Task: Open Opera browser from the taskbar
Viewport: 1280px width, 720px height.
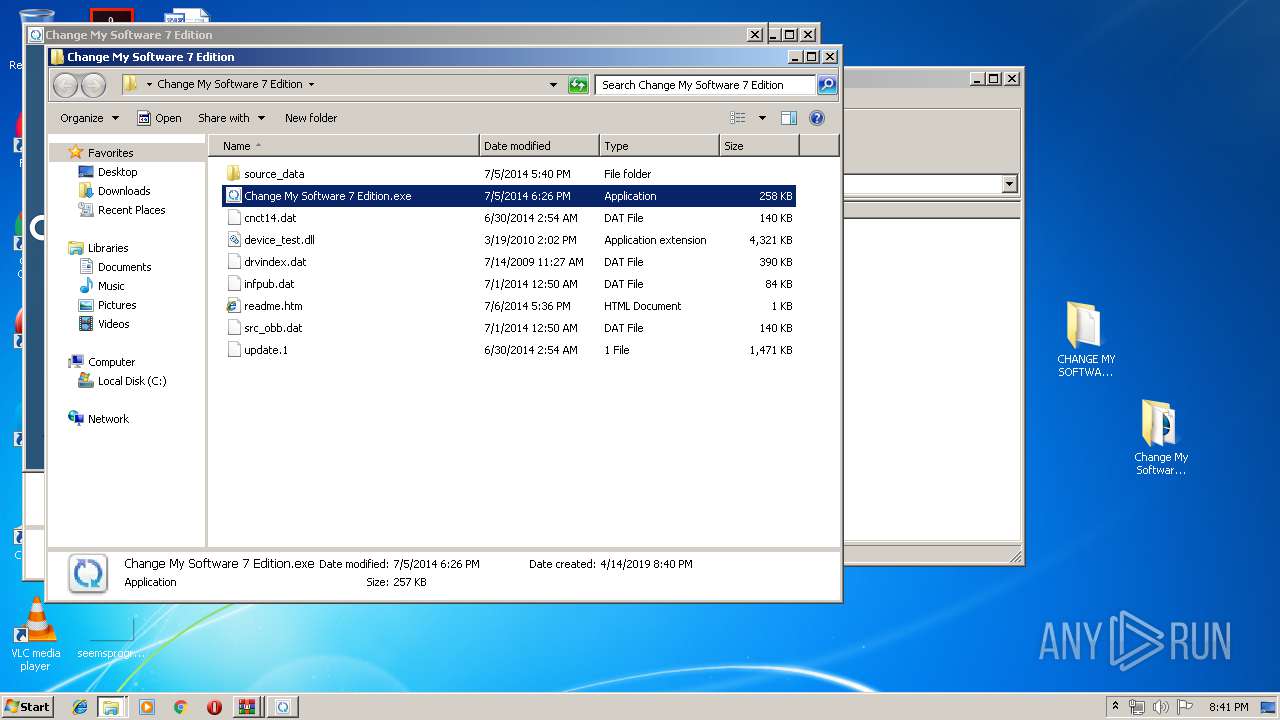Action: 214,707
